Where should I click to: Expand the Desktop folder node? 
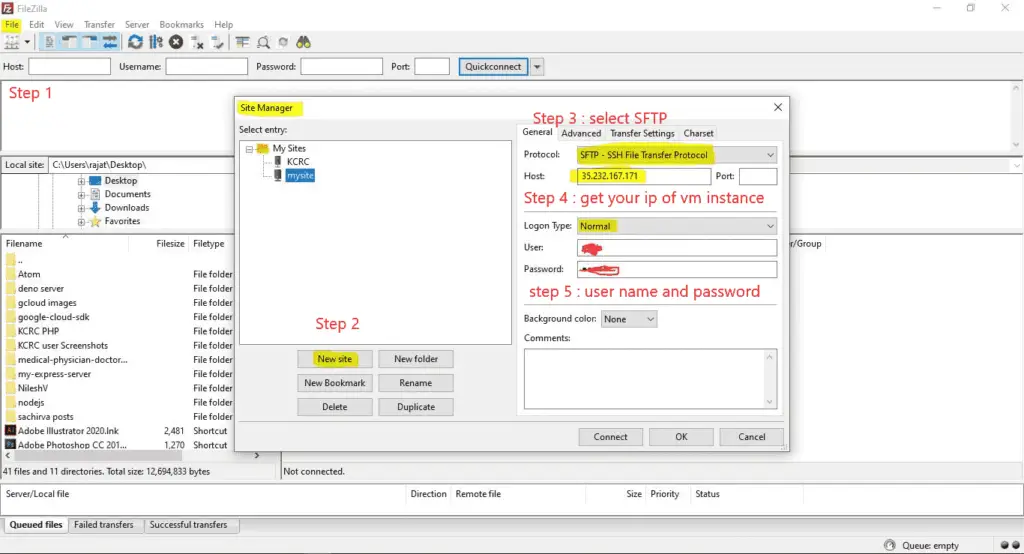pos(81,181)
